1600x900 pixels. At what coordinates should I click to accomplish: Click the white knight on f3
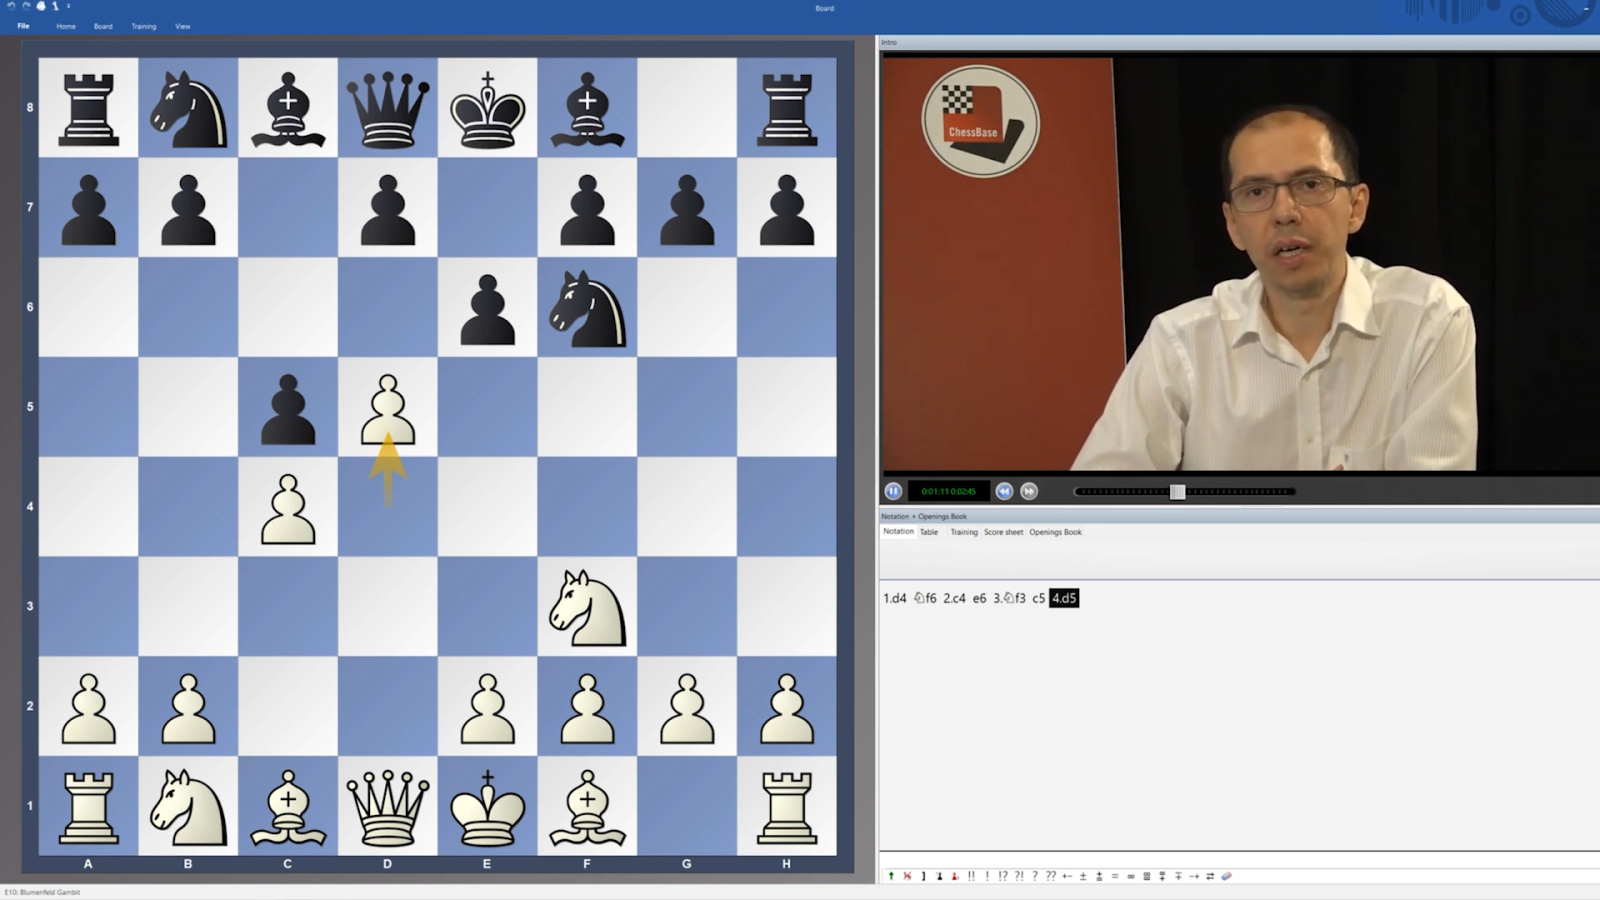coord(587,606)
